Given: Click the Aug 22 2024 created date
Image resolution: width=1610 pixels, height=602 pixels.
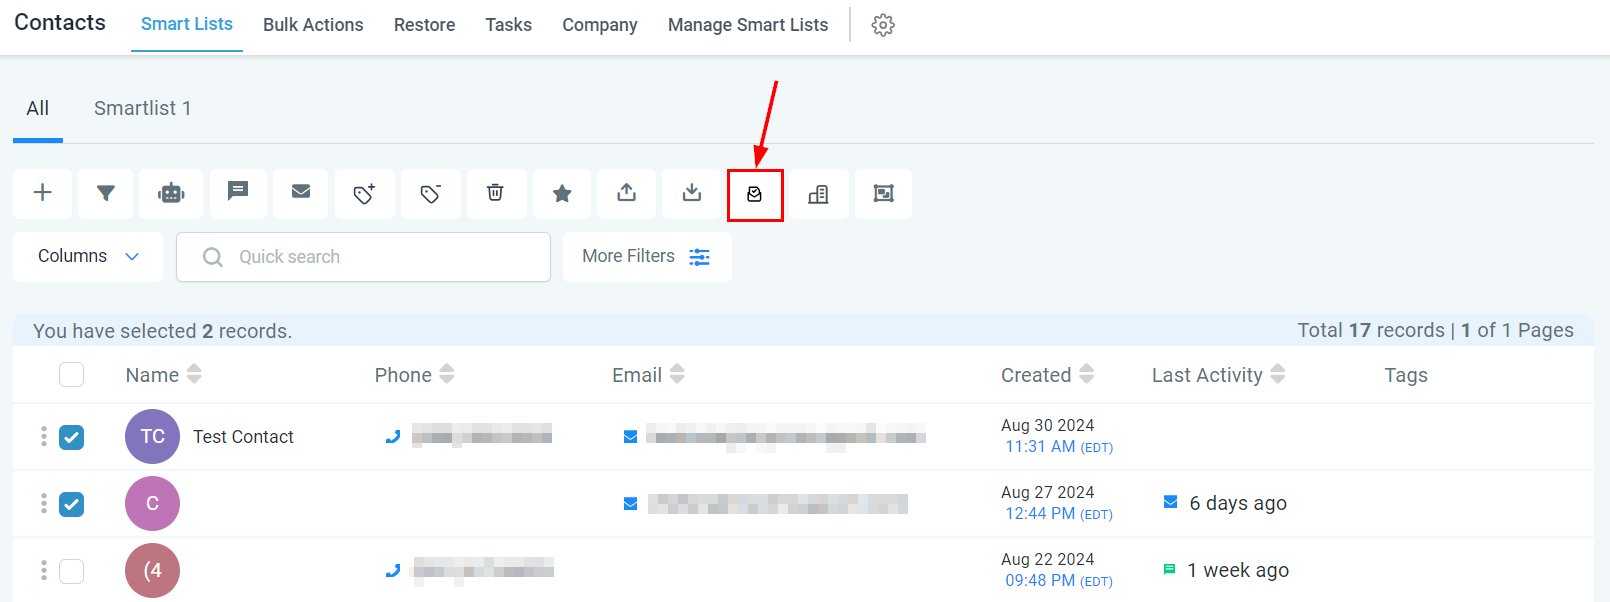Looking at the screenshot, I should pyautogui.click(x=1047, y=559).
